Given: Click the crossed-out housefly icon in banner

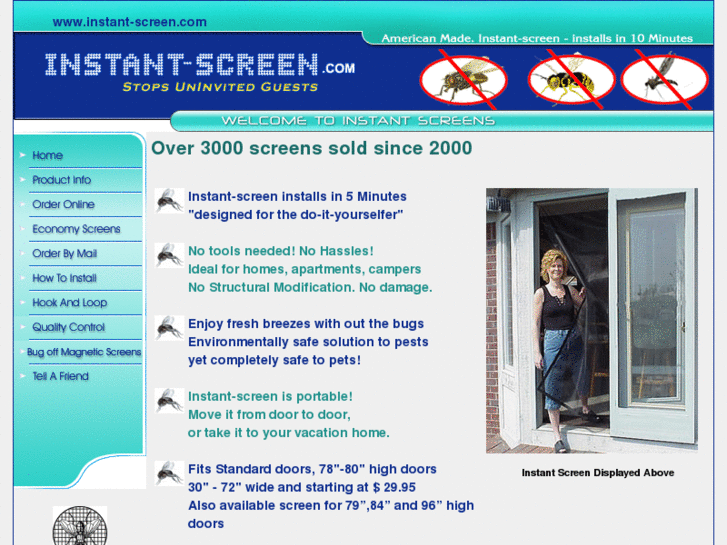Looking at the screenshot, I should (x=464, y=80).
